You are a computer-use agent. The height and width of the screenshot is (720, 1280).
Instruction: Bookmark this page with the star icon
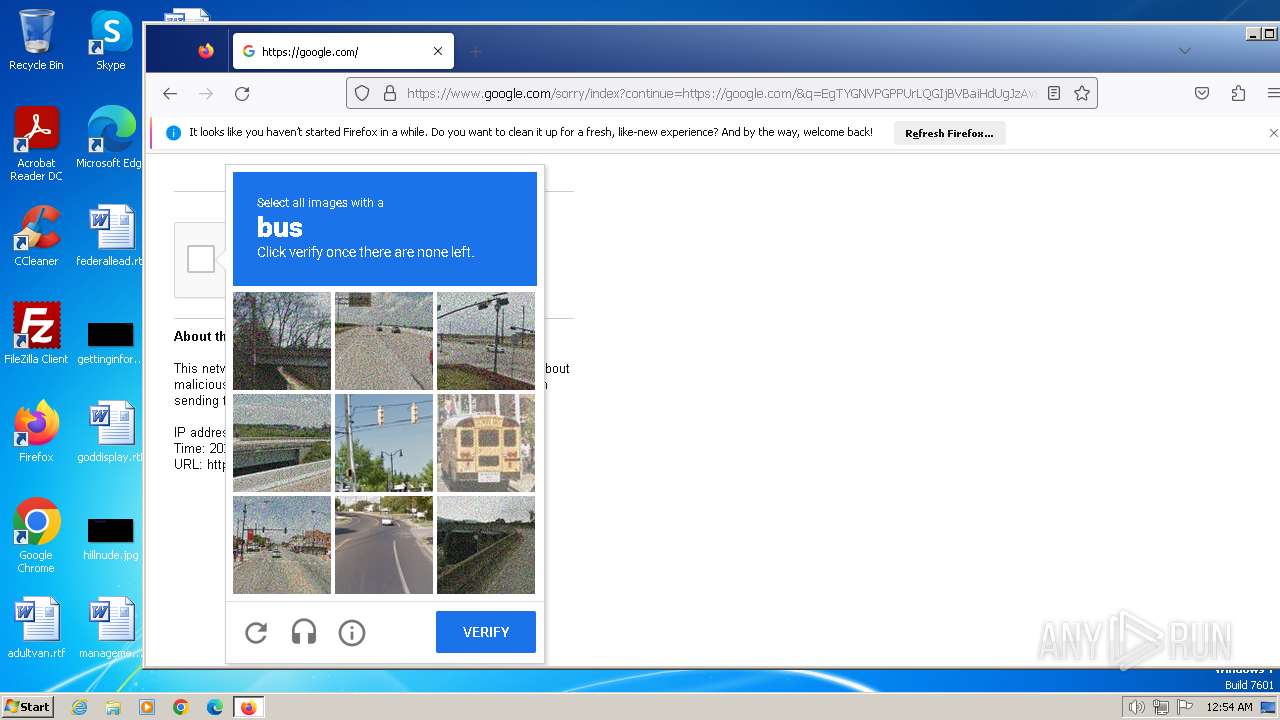pos(1082,93)
